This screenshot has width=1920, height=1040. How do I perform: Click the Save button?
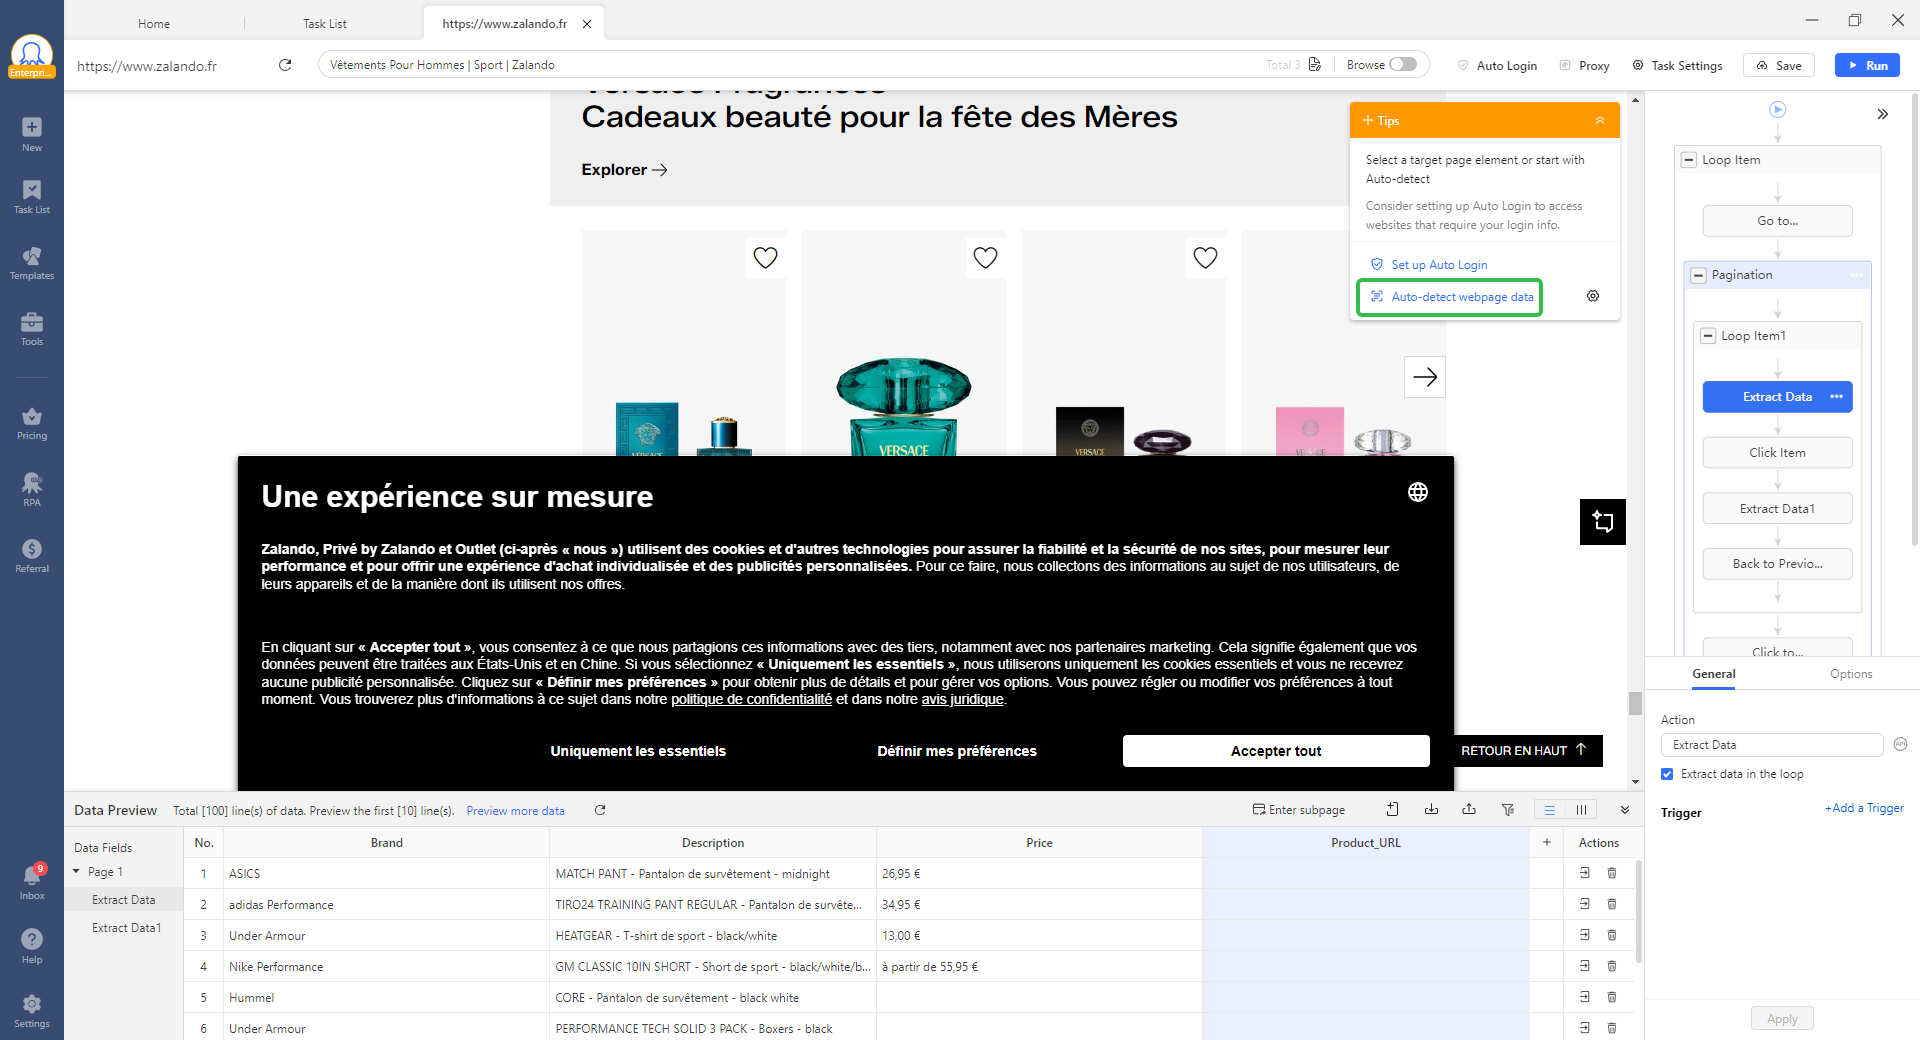click(1779, 65)
